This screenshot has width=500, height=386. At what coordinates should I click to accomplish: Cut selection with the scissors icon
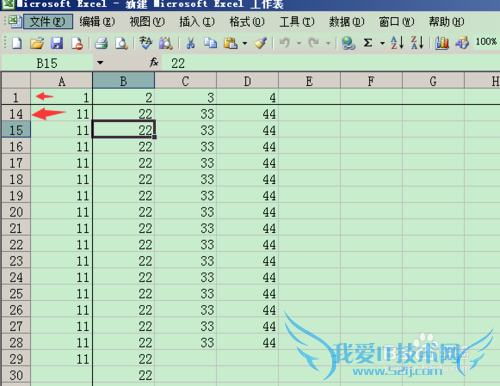[190, 43]
